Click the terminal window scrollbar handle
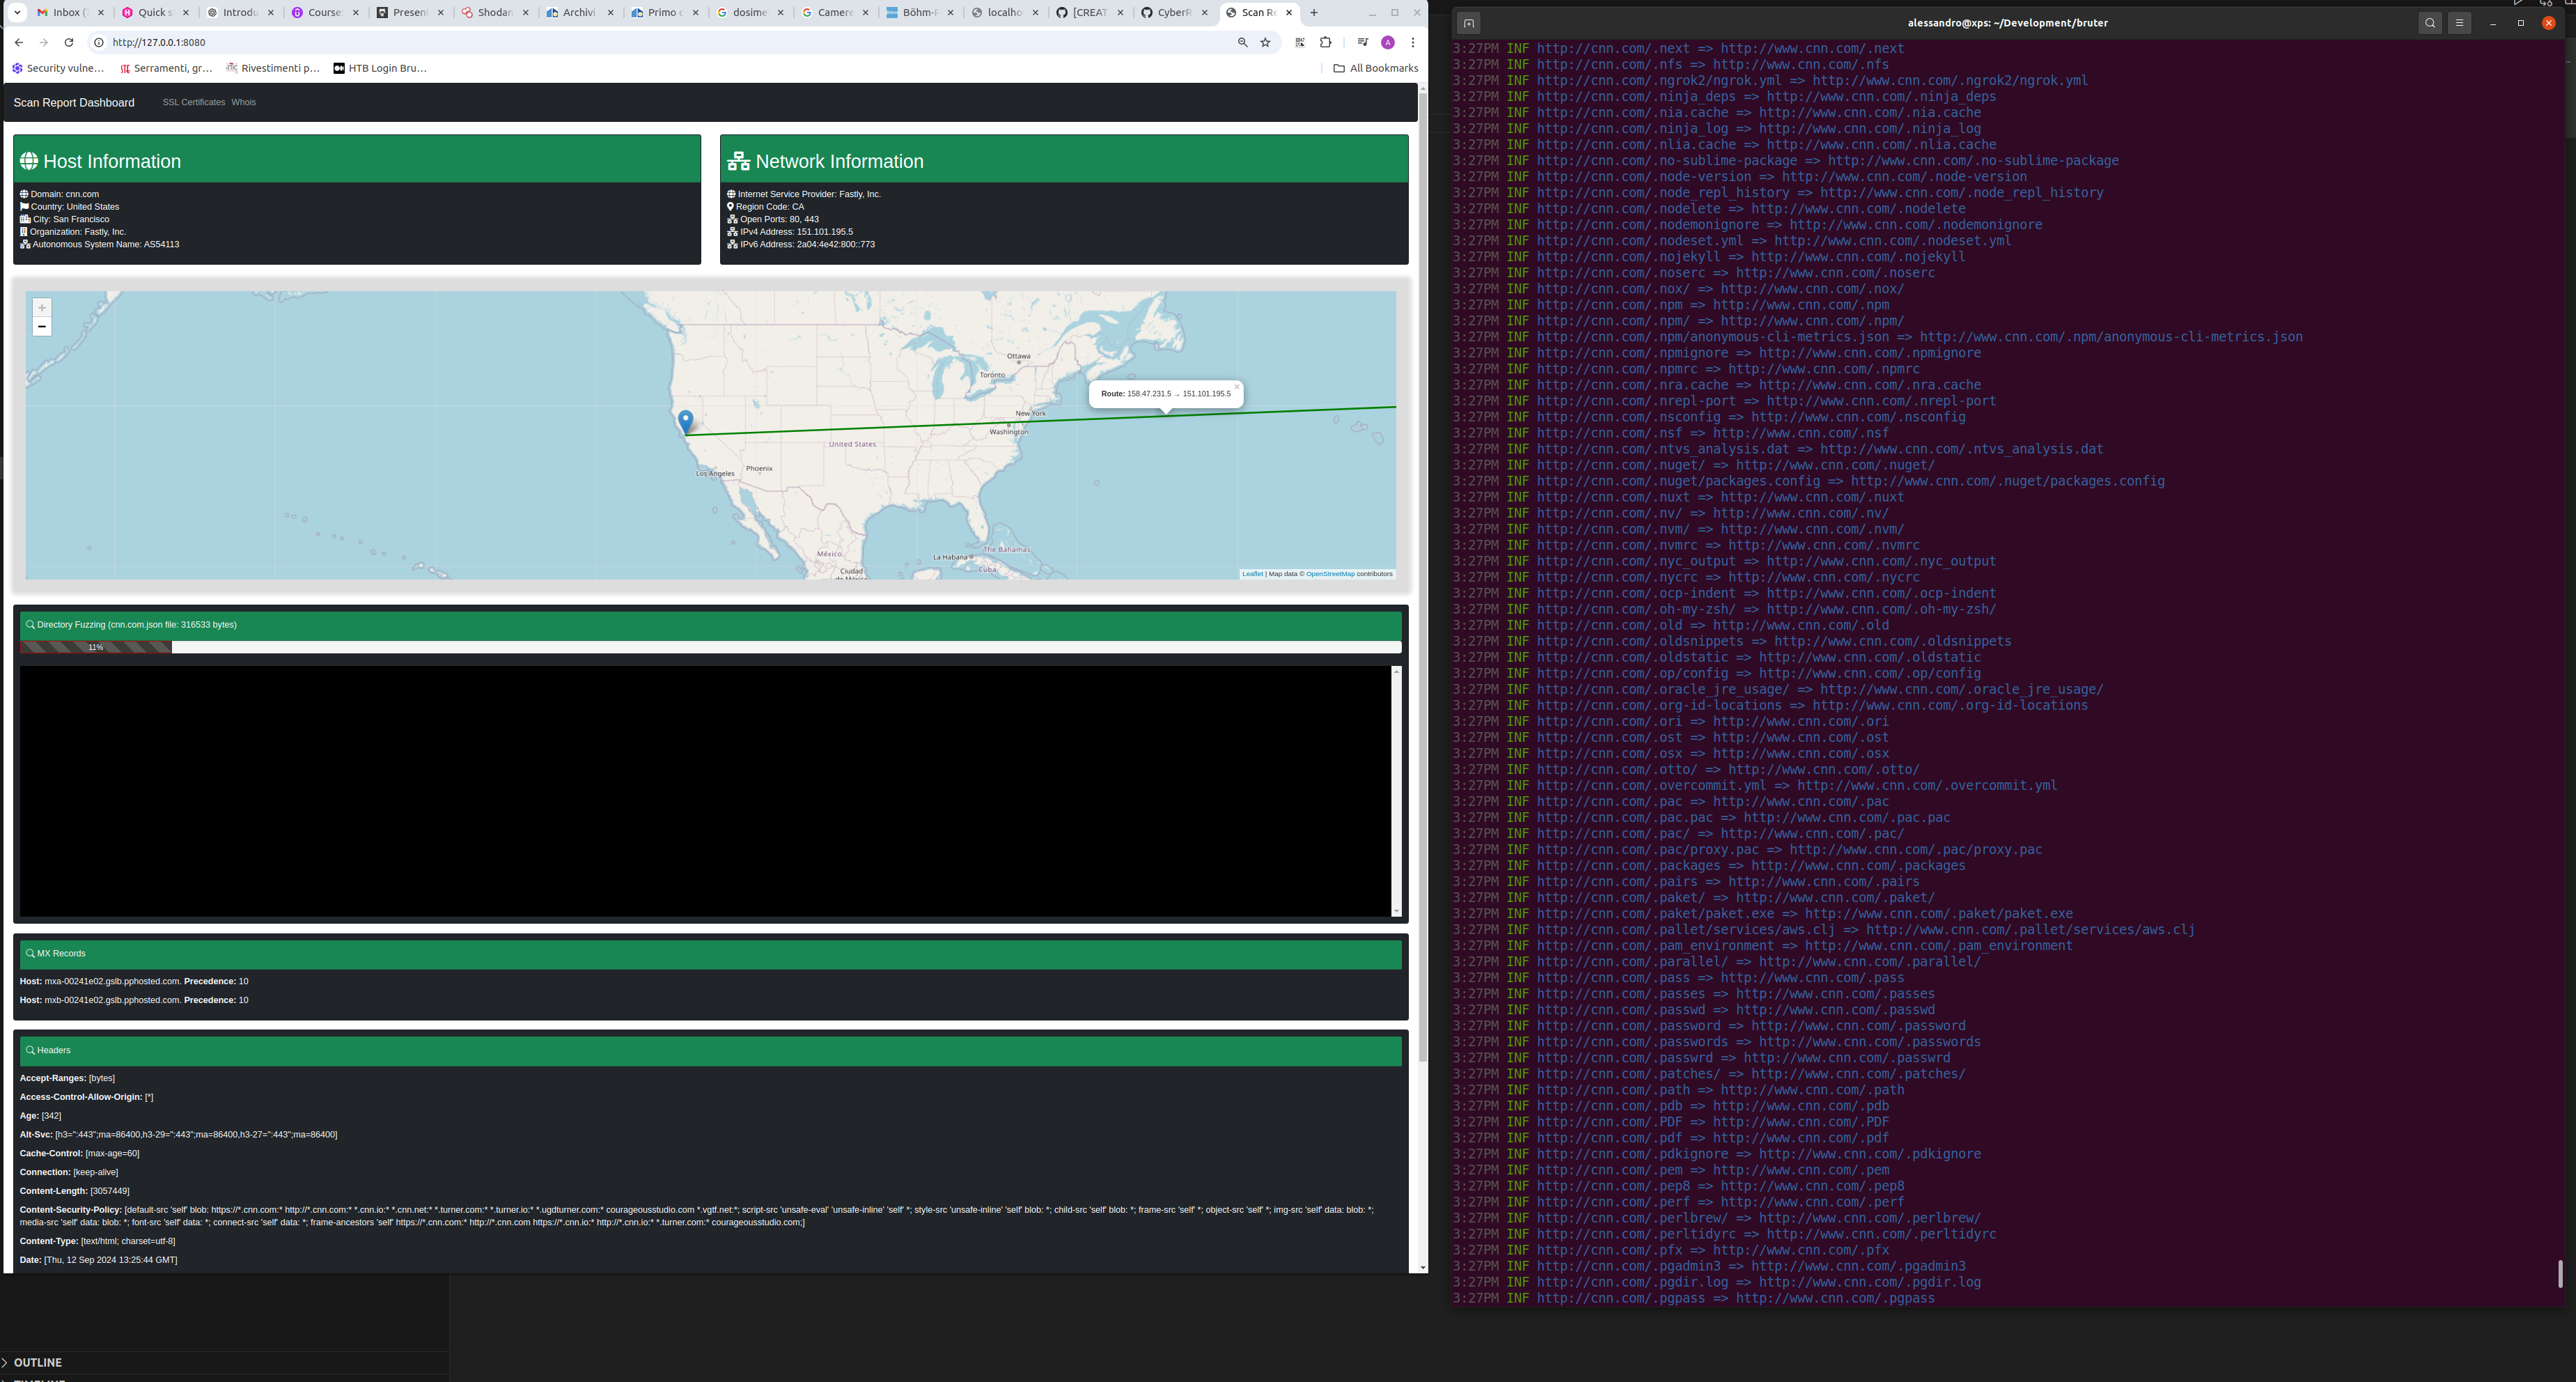The width and height of the screenshot is (2576, 1382). click(2560, 1274)
